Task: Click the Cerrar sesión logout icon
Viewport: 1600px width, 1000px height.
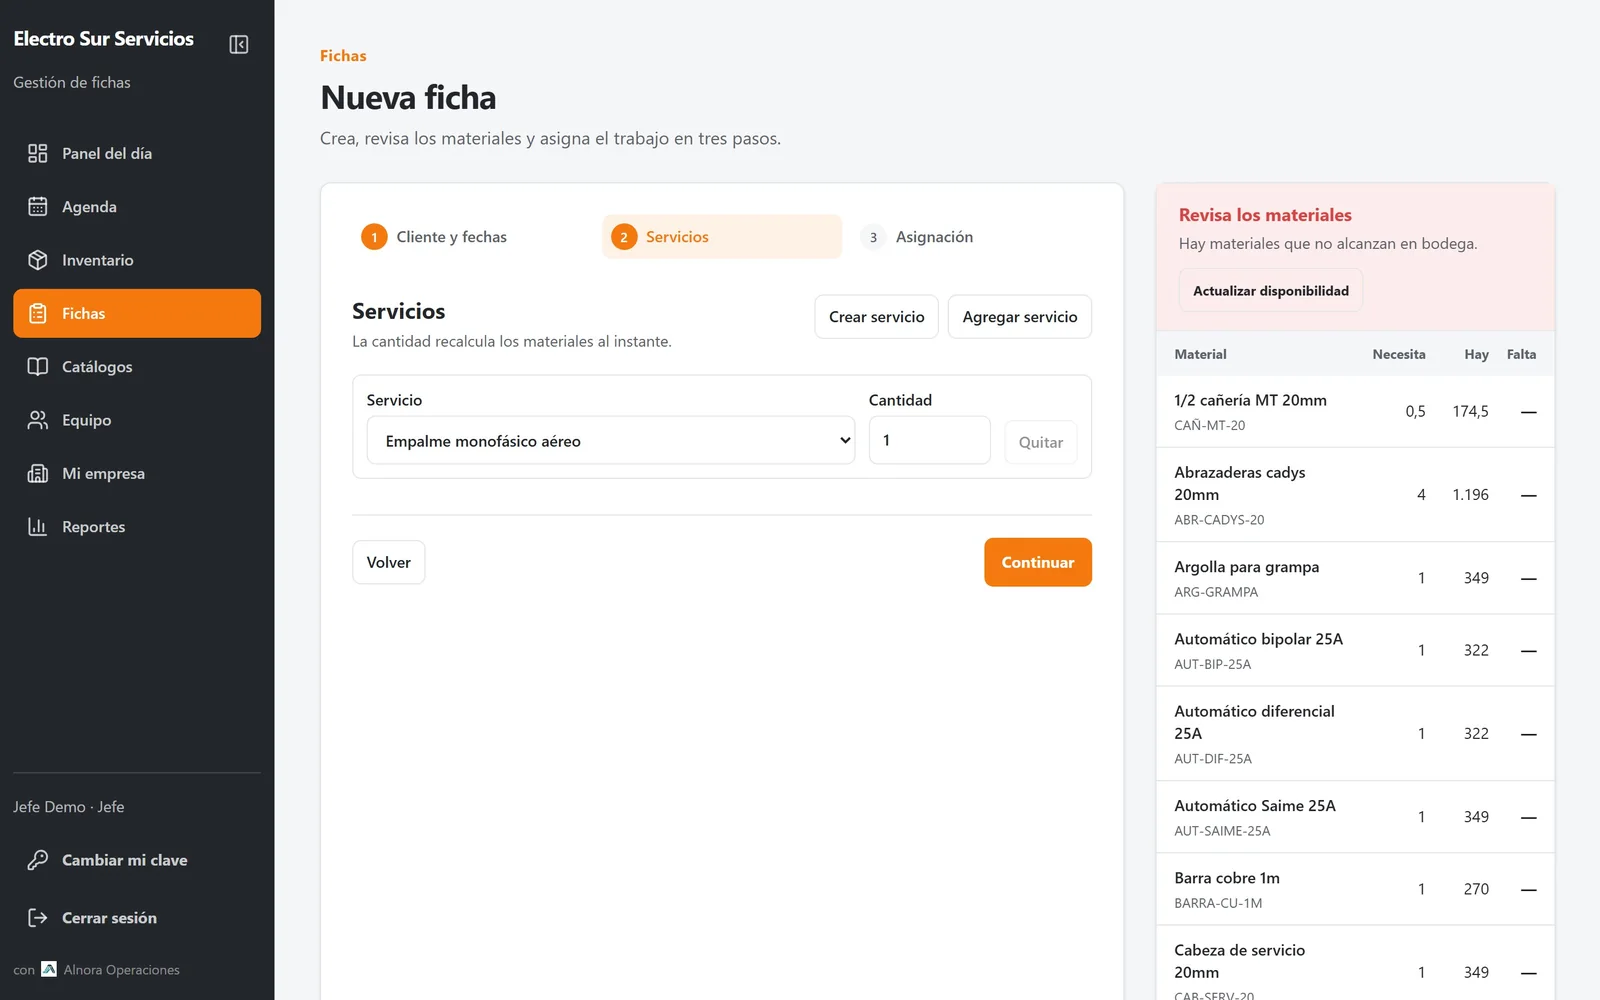Action: [x=38, y=918]
